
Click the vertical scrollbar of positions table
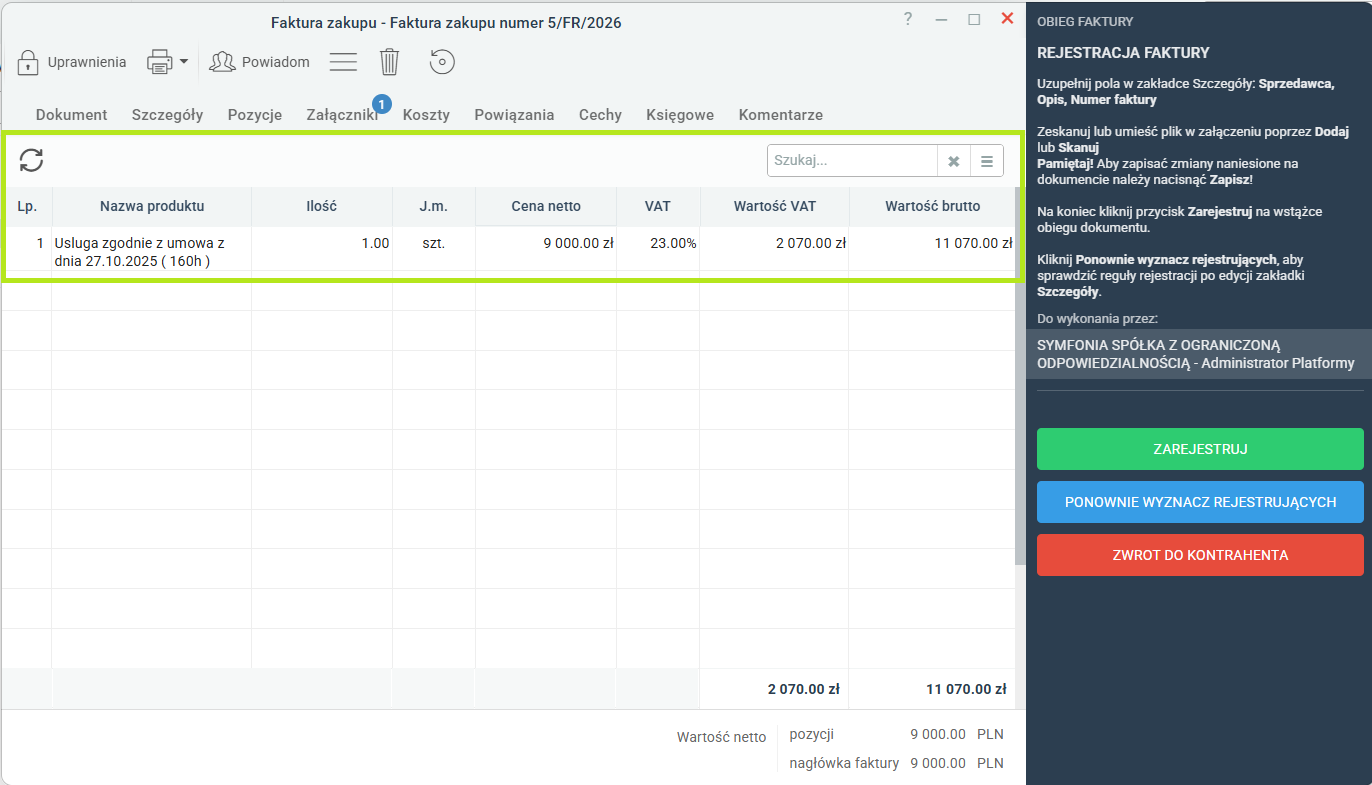1020,375
